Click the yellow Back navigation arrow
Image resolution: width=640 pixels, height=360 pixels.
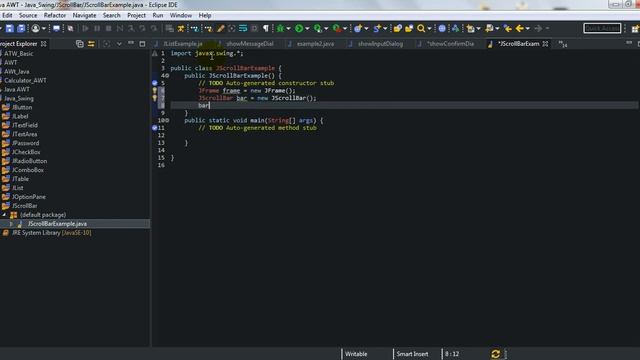(x=519, y=28)
